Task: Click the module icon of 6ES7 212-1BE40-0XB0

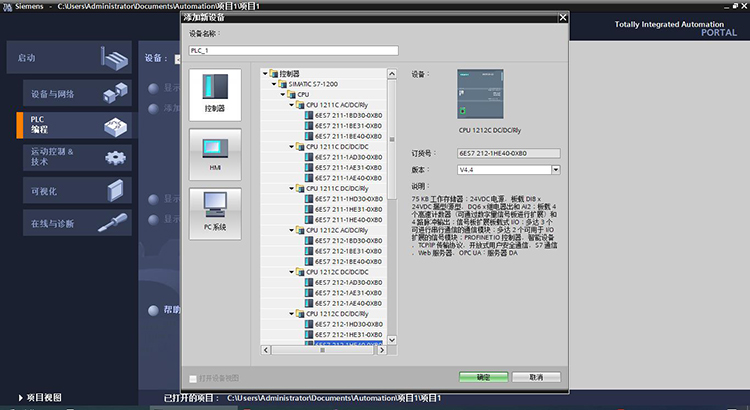Action: click(309, 262)
